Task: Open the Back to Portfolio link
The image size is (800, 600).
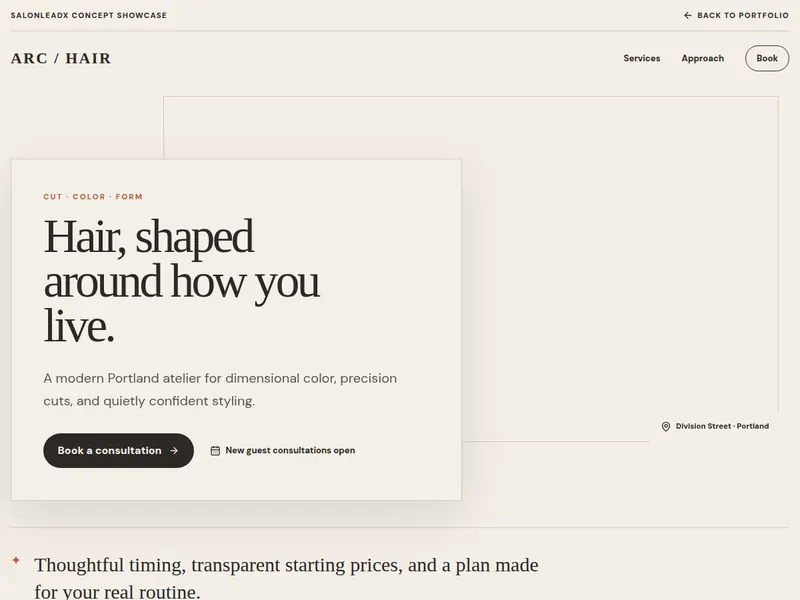Action: pyautogui.click(x=736, y=15)
